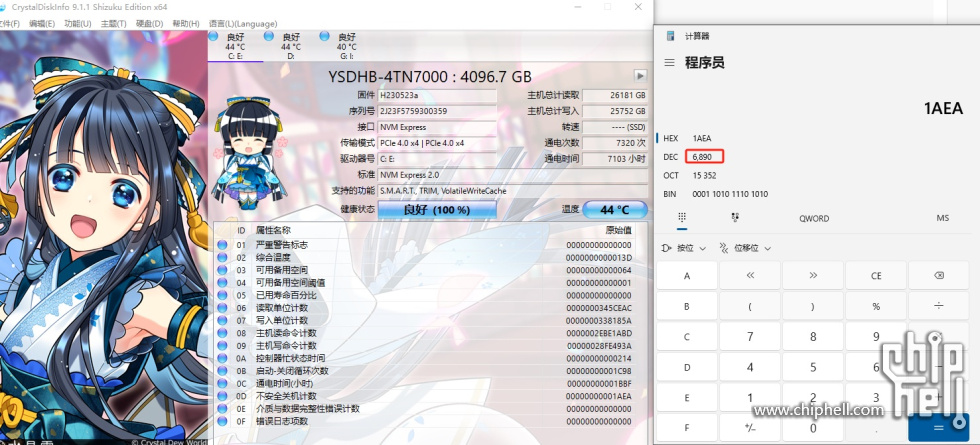Screen dimensions: 980x445
Task: Click the percent % key in Calculator
Action: pyautogui.click(x=876, y=306)
